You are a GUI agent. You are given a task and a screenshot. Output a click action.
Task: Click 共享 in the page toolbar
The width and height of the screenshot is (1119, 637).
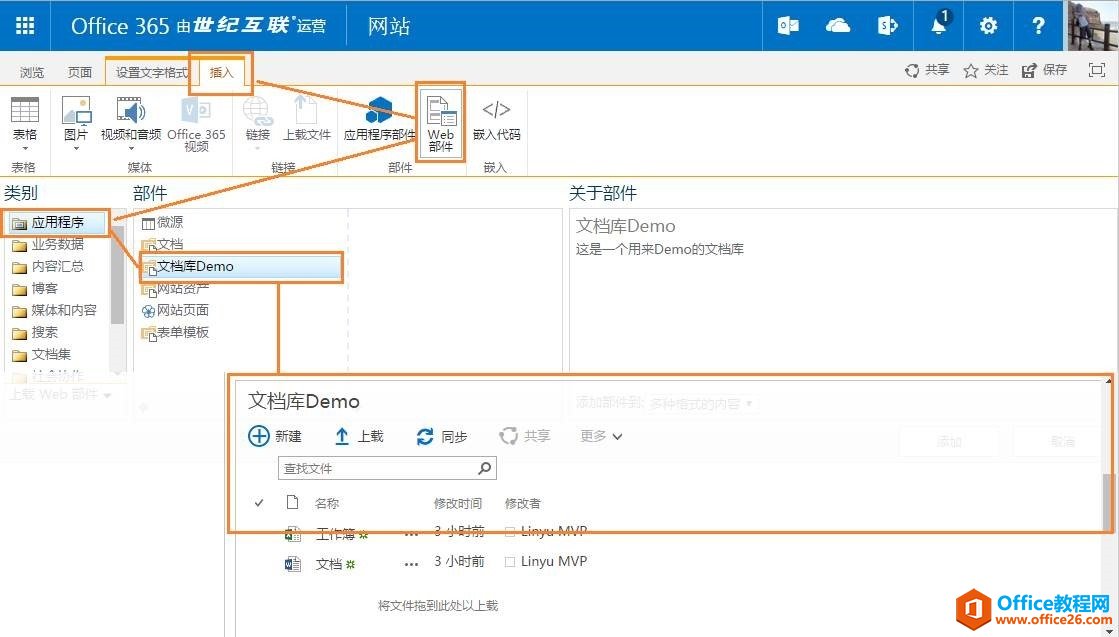(x=927, y=70)
